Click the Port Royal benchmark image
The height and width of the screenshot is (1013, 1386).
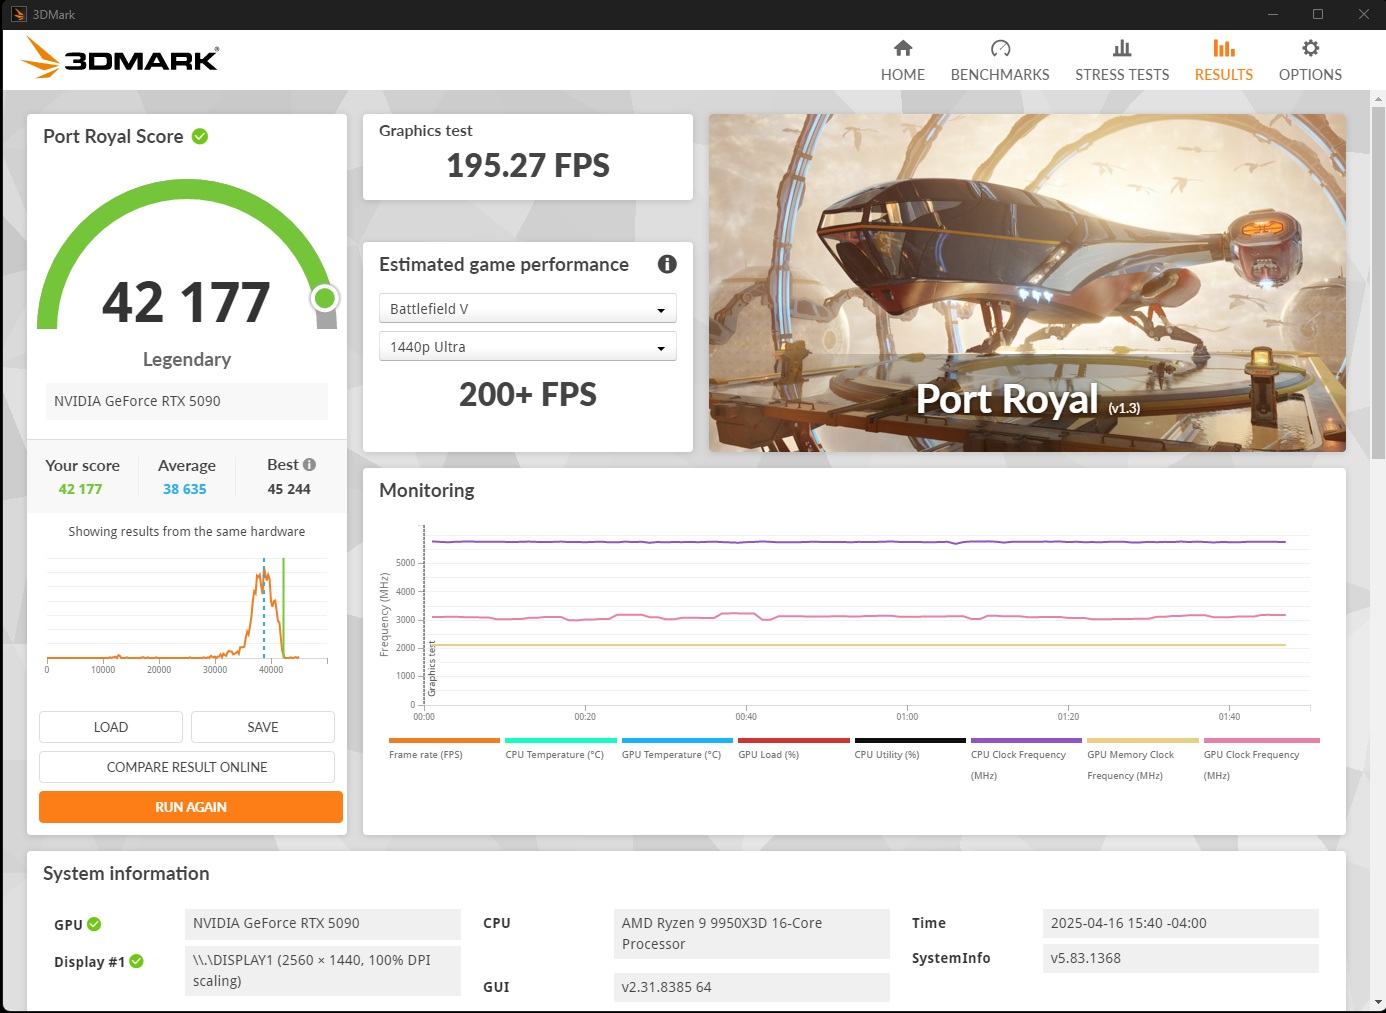(x=1027, y=283)
